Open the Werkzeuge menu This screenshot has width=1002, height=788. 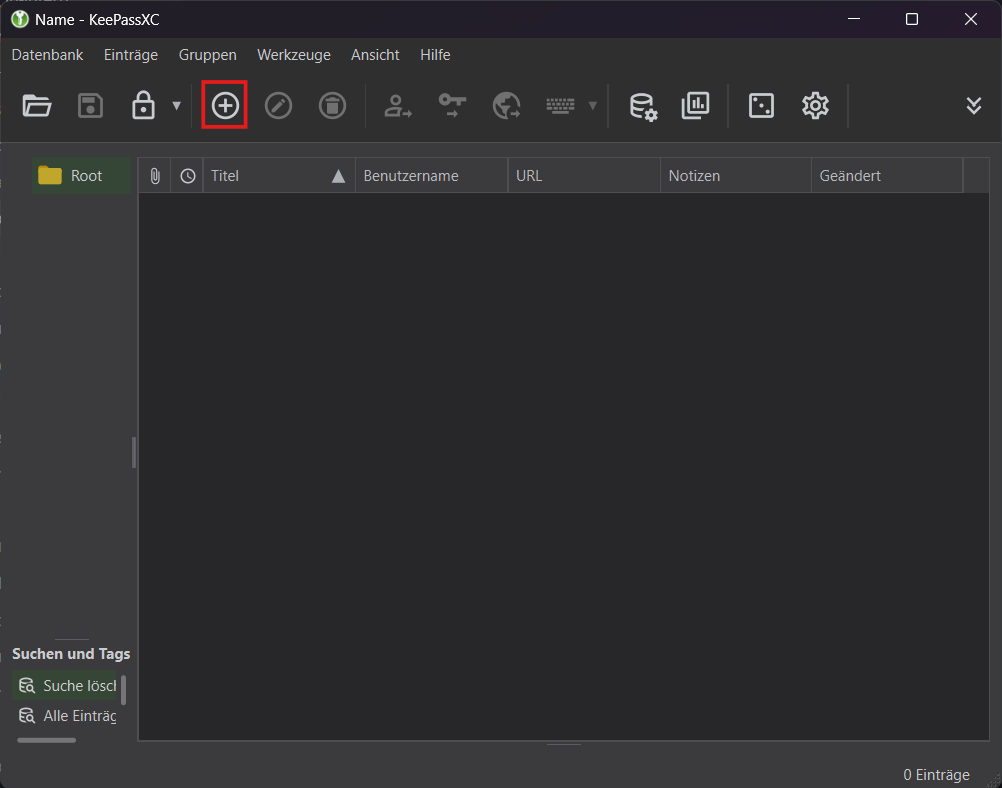[x=293, y=55]
